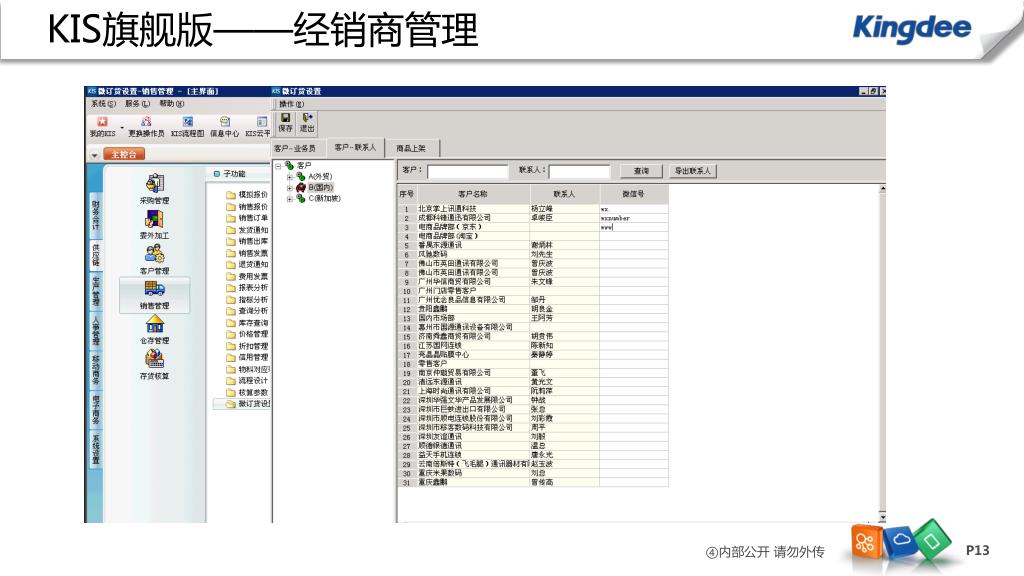Click dropdown arrow left of 主控台
1024x576 pixels.
(x=95, y=155)
